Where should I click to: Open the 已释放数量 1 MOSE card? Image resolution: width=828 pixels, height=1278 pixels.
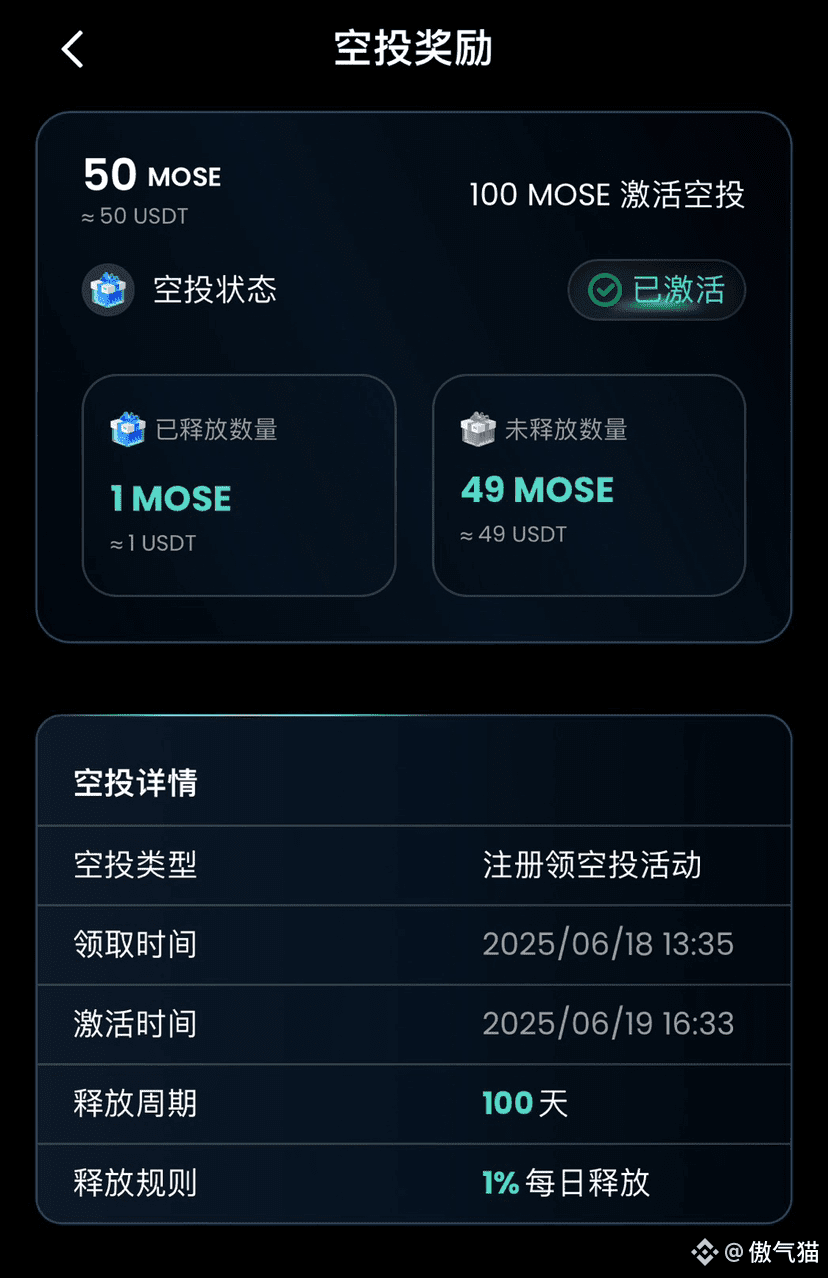239,485
